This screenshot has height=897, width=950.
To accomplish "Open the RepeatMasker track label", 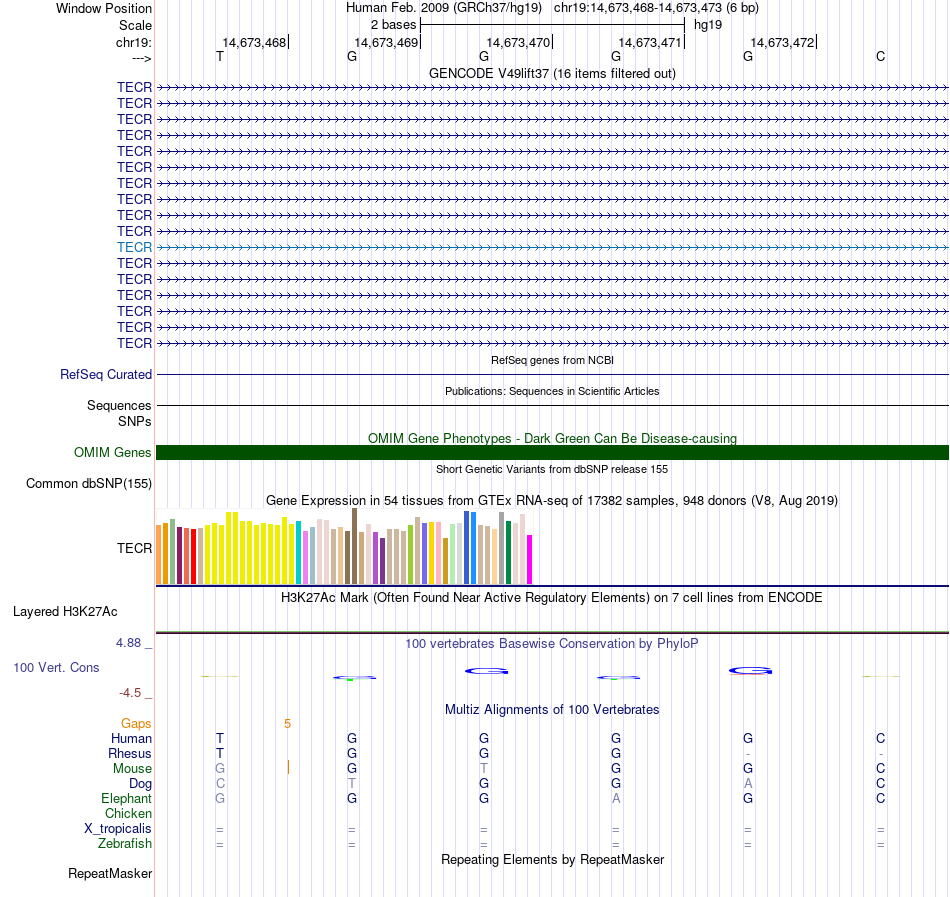I will (x=110, y=873).
